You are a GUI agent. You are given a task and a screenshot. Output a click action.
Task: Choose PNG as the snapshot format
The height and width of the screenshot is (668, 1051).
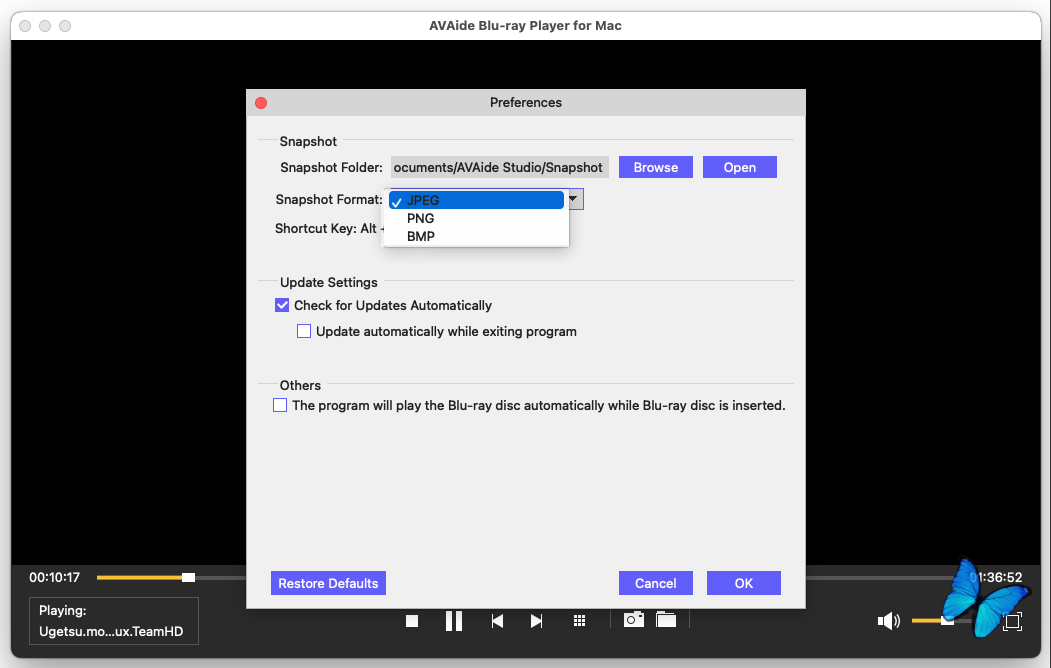point(420,218)
